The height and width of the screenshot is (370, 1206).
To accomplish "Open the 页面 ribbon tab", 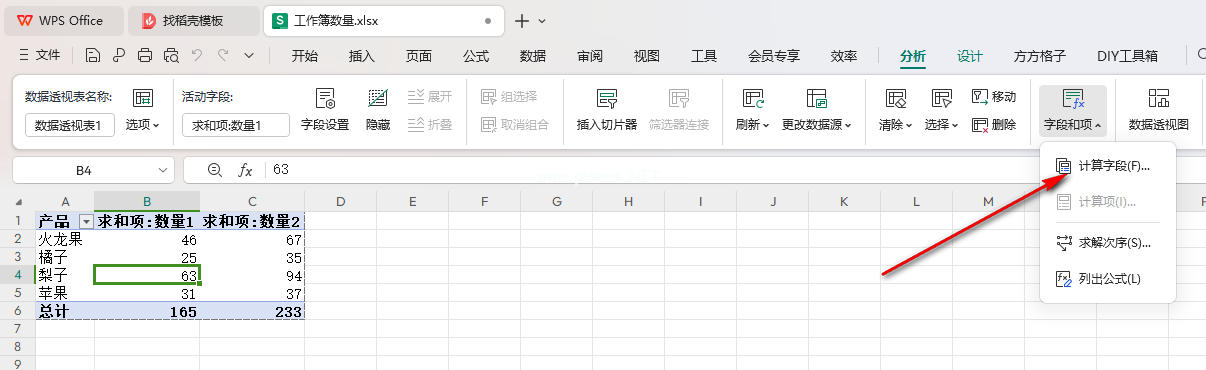I will pyautogui.click(x=419, y=56).
